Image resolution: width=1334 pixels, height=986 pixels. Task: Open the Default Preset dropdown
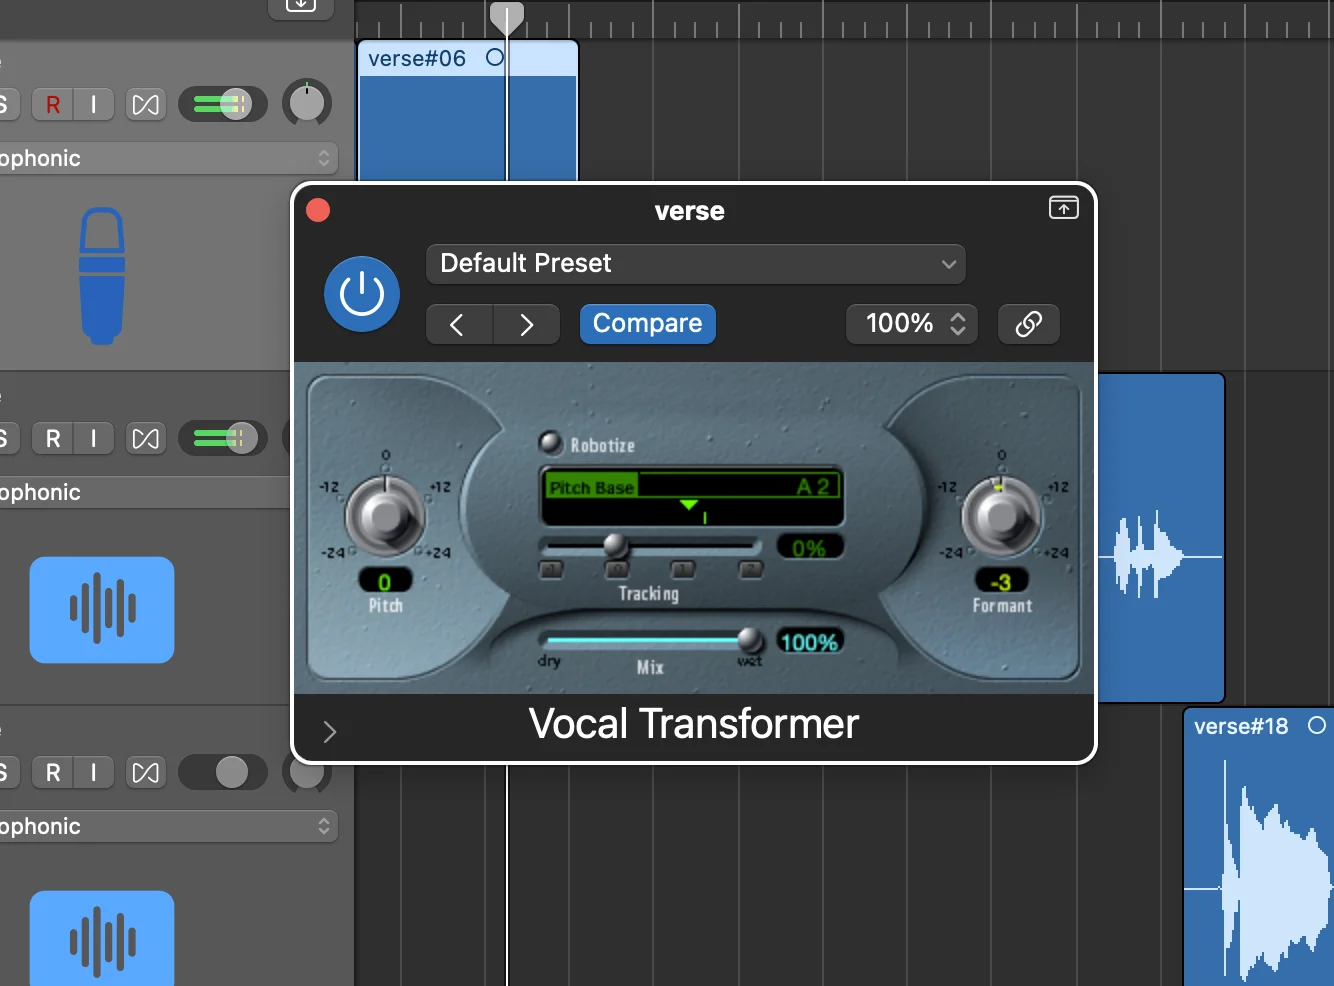tap(695, 263)
